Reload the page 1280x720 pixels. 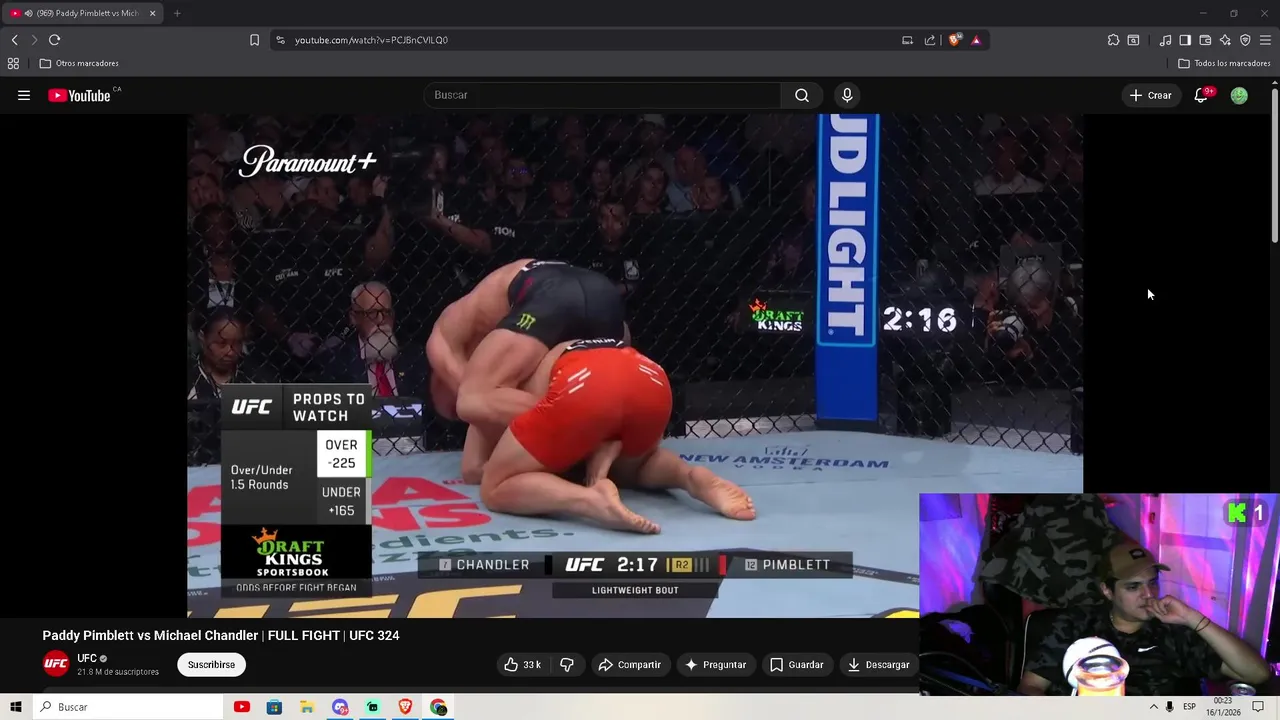(x=54, y=40)
